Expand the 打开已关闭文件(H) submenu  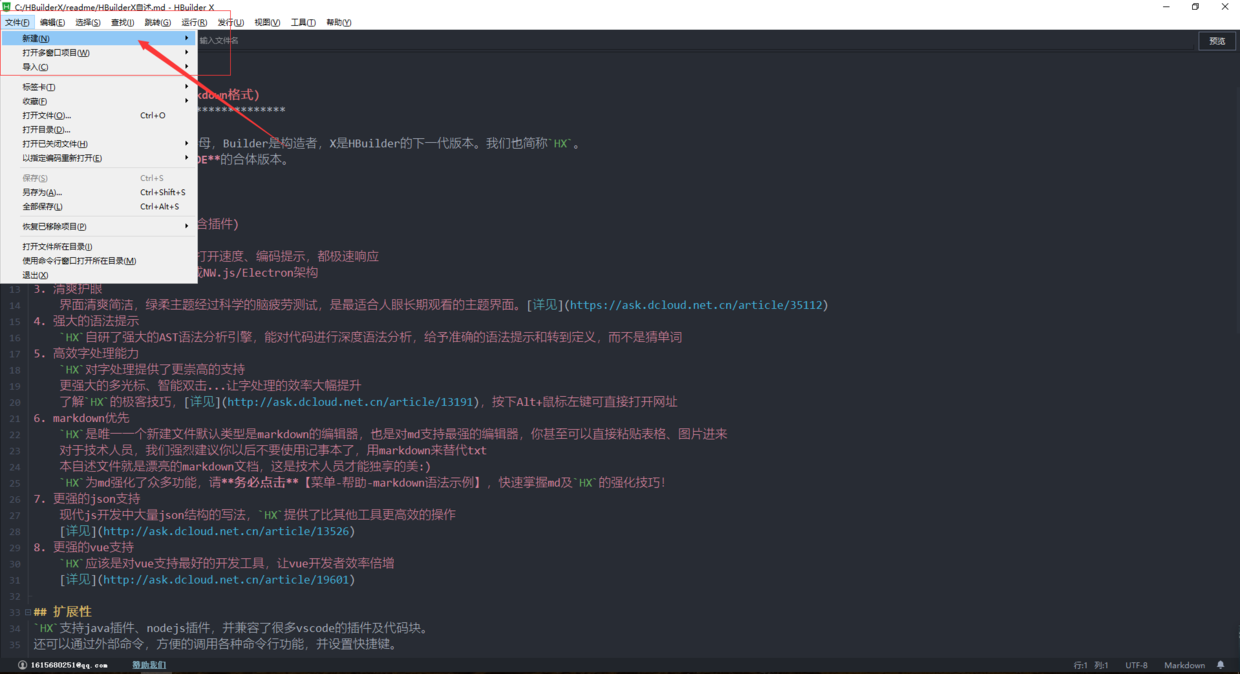[99, 144]
